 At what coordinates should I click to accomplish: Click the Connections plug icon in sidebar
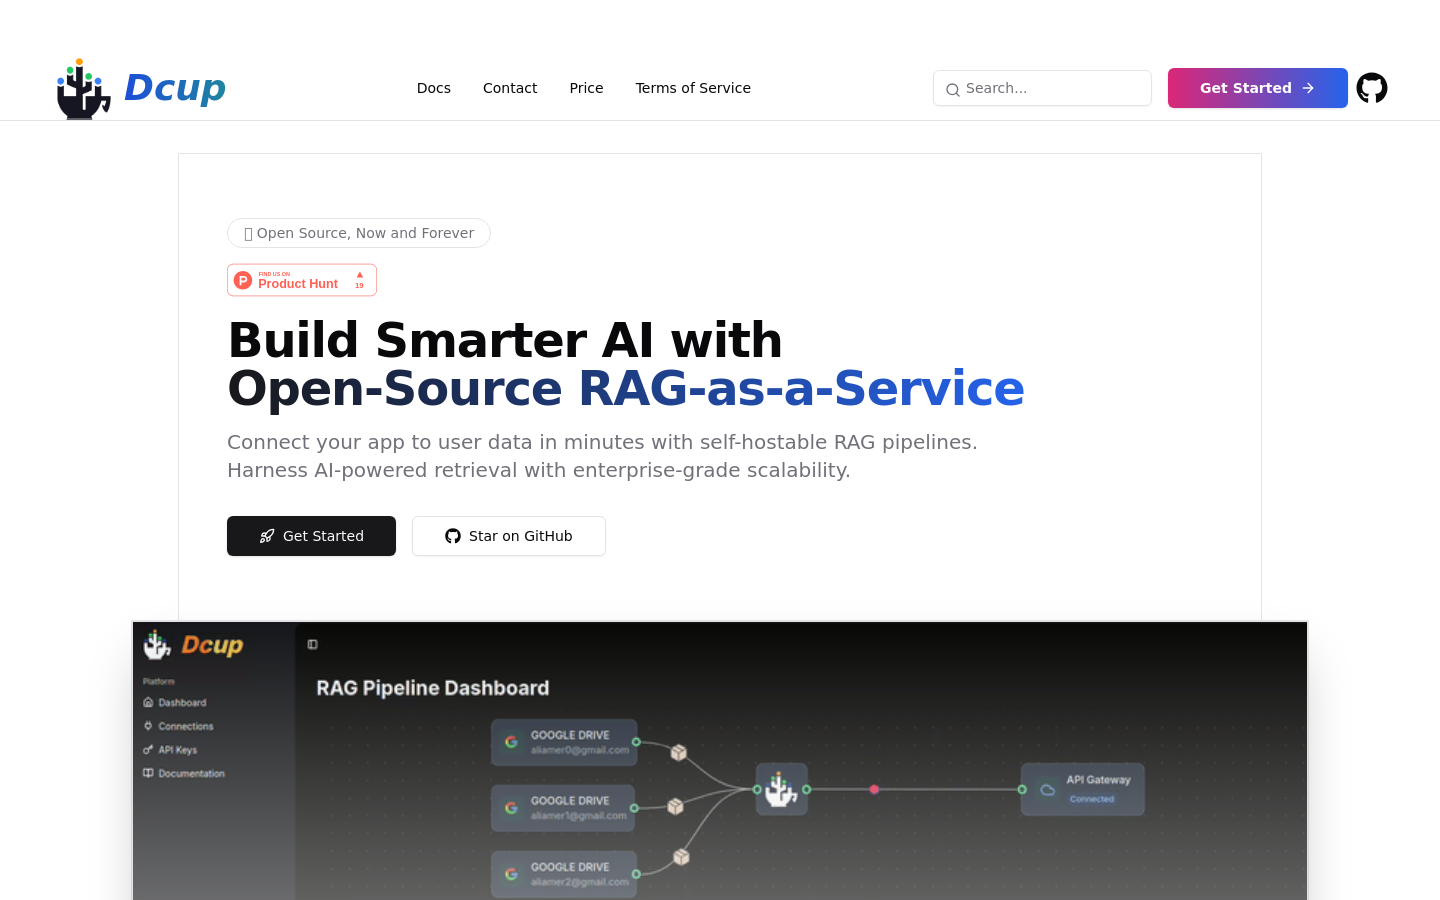click(x=148, y=726)
